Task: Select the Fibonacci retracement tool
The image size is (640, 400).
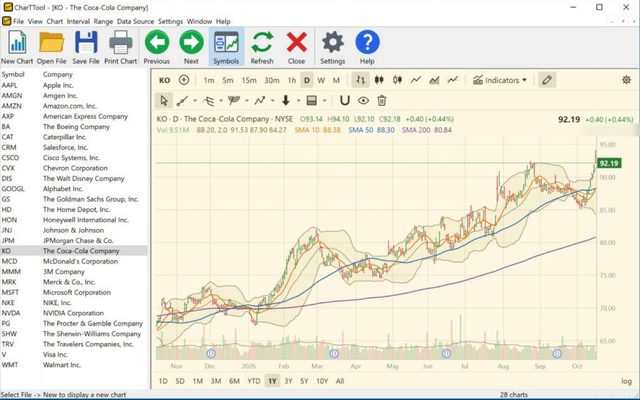Action: (208, 100)
